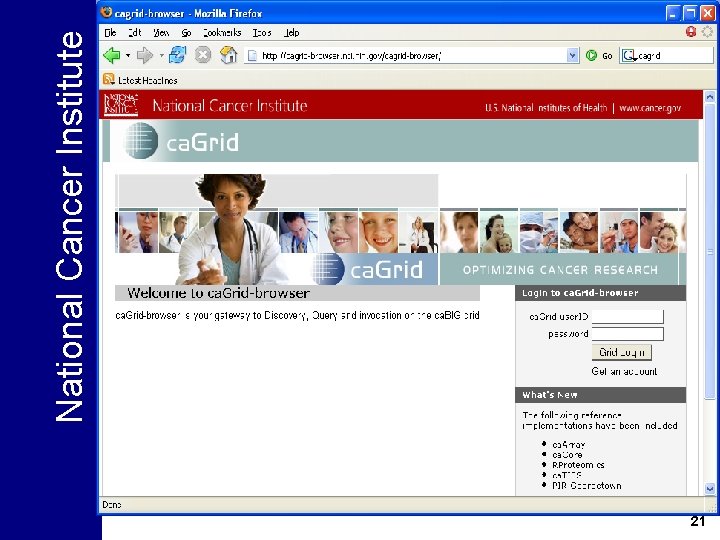Click the What's New panel header
720x540 pixels.
[601, 395]
